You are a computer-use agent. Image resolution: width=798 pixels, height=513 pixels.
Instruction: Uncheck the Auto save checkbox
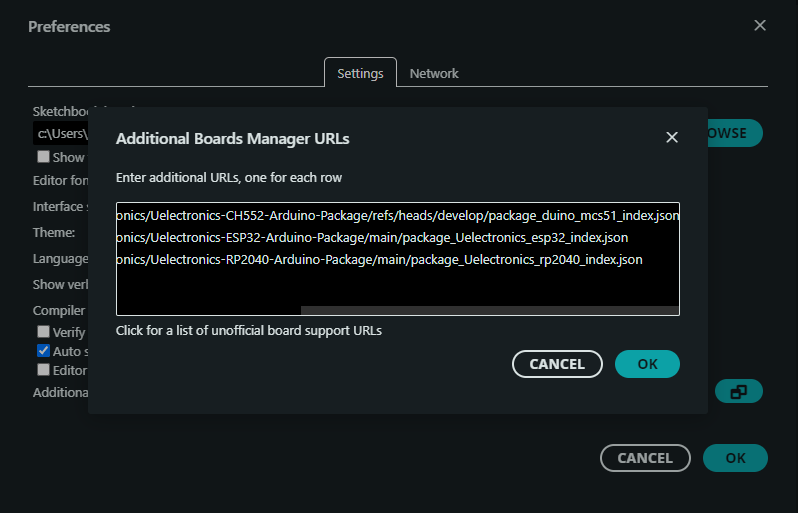coord(43,351)
